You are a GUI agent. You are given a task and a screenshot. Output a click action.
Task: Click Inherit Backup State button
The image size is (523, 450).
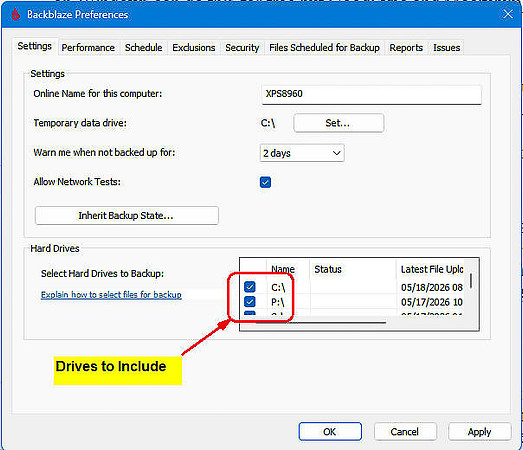(126, 215)
